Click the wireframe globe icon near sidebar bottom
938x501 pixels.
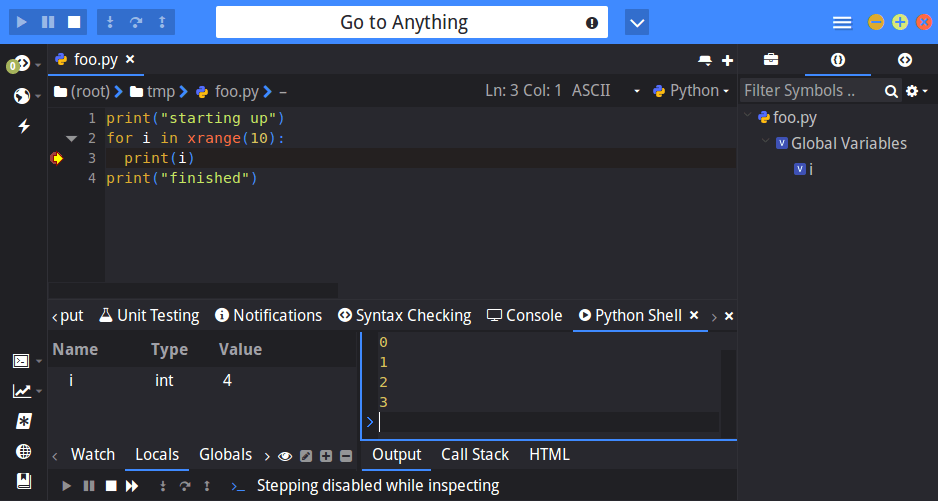click(x=24, y=451)
